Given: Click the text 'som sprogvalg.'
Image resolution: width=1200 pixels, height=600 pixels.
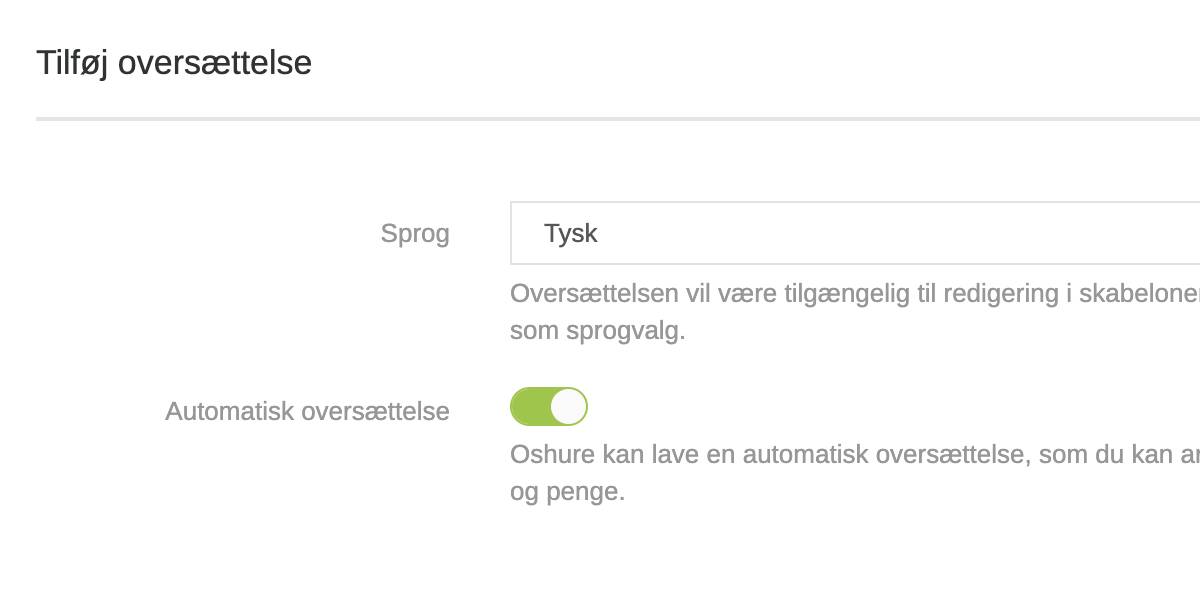Looking at the screenshot, I should (x=597, y=331).
